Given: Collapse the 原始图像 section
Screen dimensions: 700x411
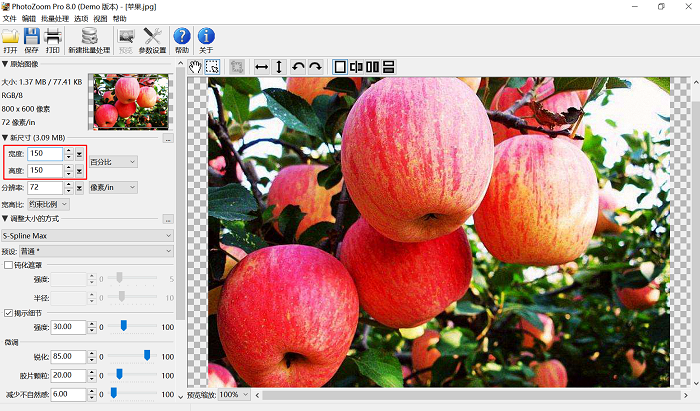Looking at the screenshot, I should (4, 64).
